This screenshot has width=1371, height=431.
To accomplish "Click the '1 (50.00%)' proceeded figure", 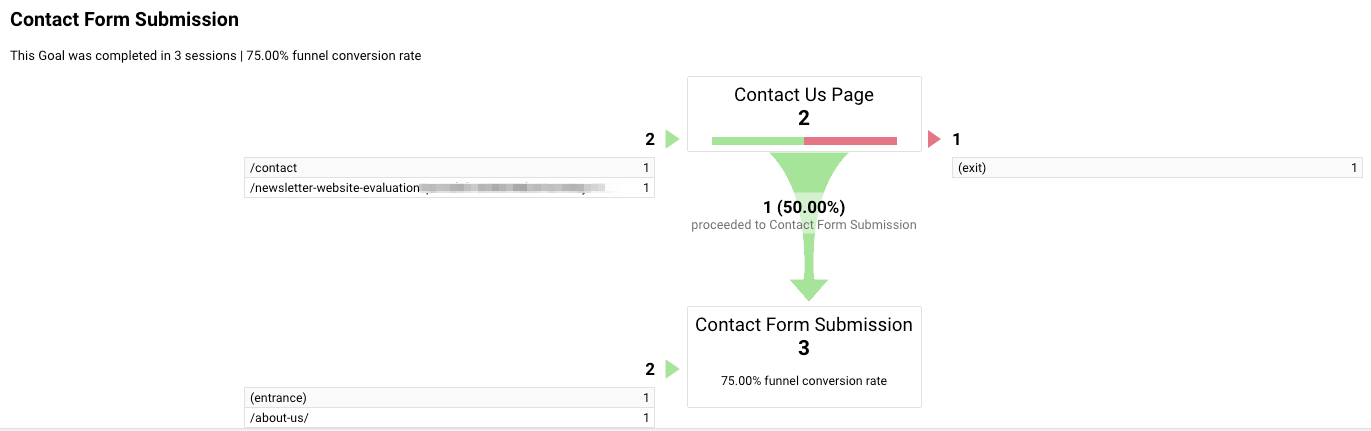I will click(804, 207).
